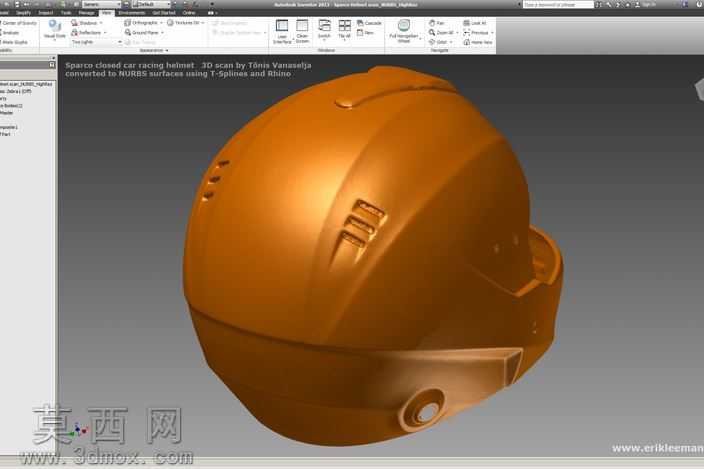This screenshot has width=704, height=469.
Task: Select the Solid Bodies(1) browser node
Action: (11, 105)
